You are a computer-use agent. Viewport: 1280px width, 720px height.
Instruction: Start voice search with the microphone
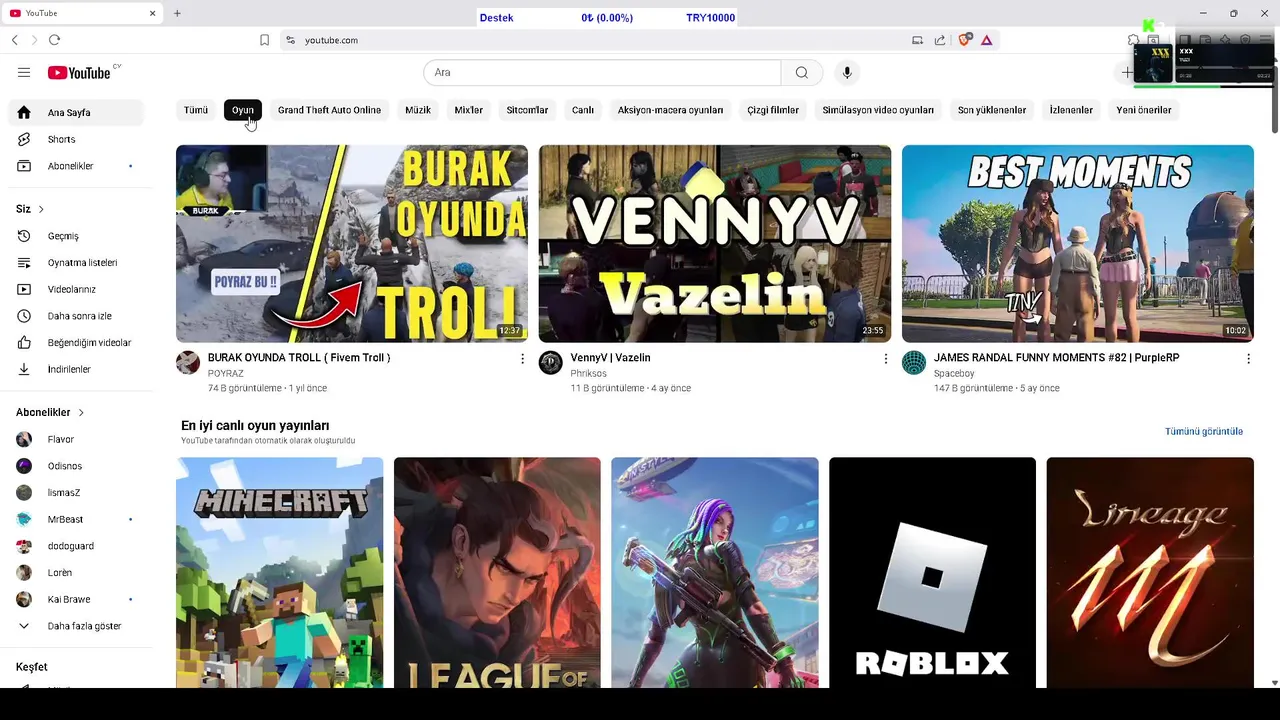click(847, 72)
